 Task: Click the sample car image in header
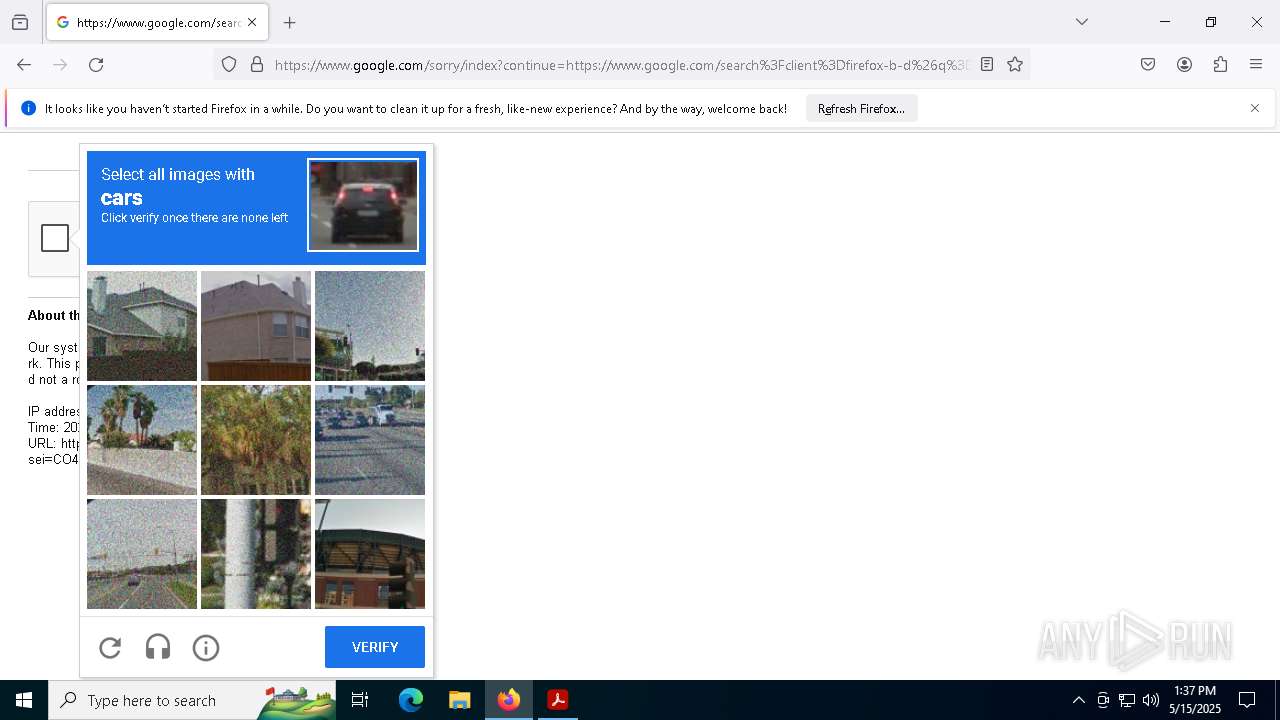click(363, 205)
